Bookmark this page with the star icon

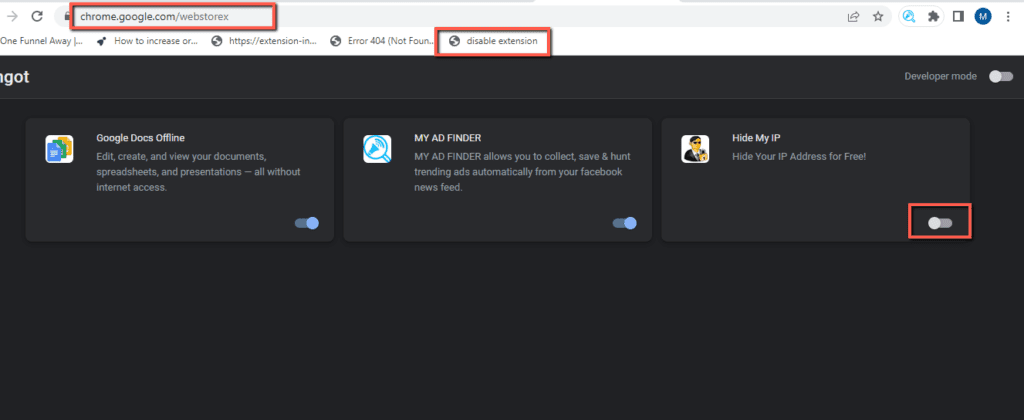pyautogui.click(x=878, y=17)
